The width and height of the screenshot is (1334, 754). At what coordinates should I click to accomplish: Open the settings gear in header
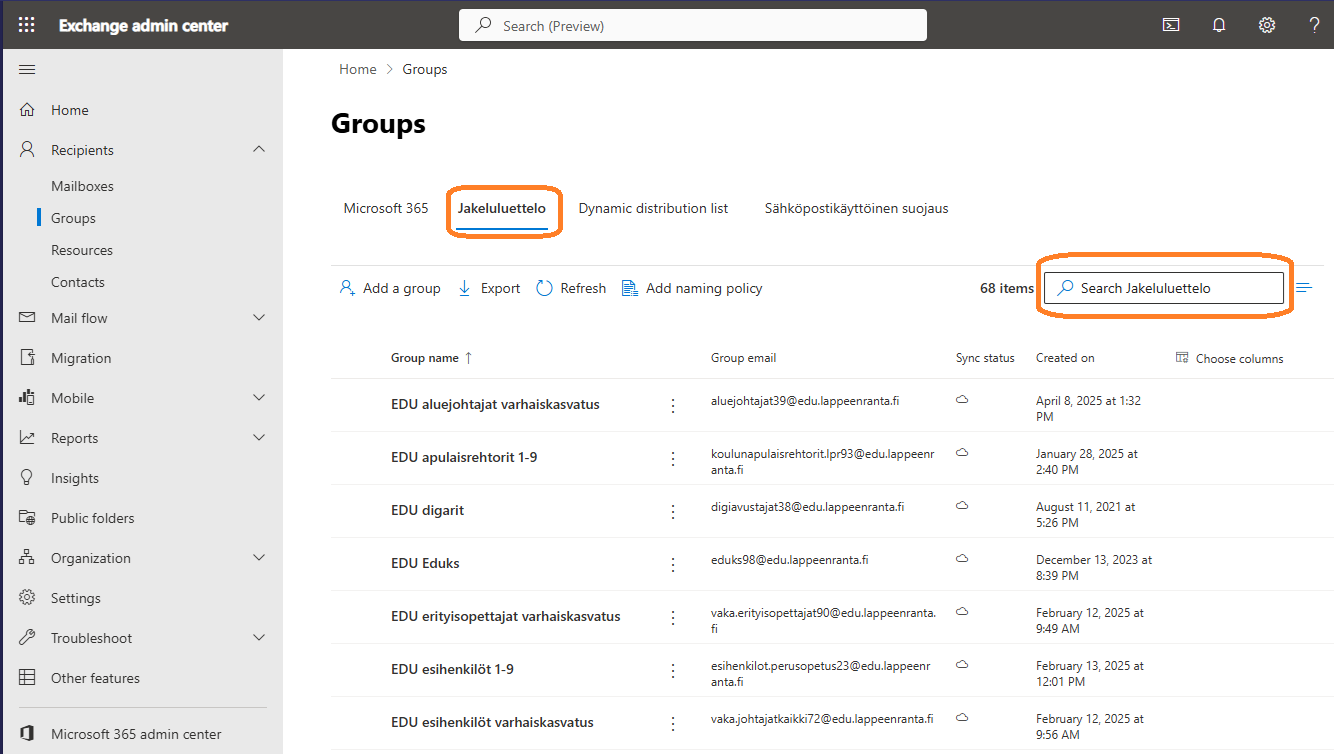point(1266,25)
